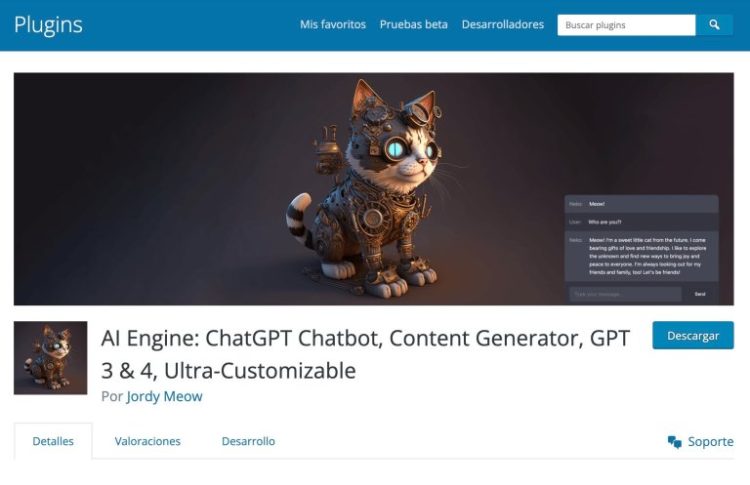Go to the Plugins home heading

coord(48,25)
